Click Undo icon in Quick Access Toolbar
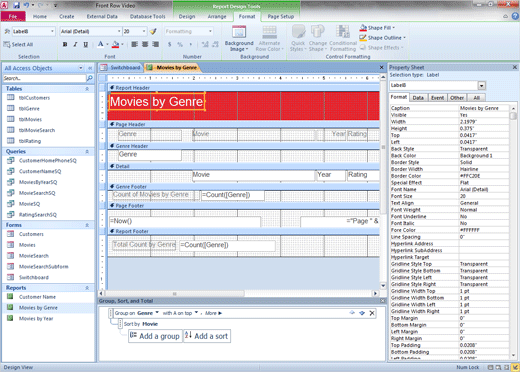 click(26, 5)
